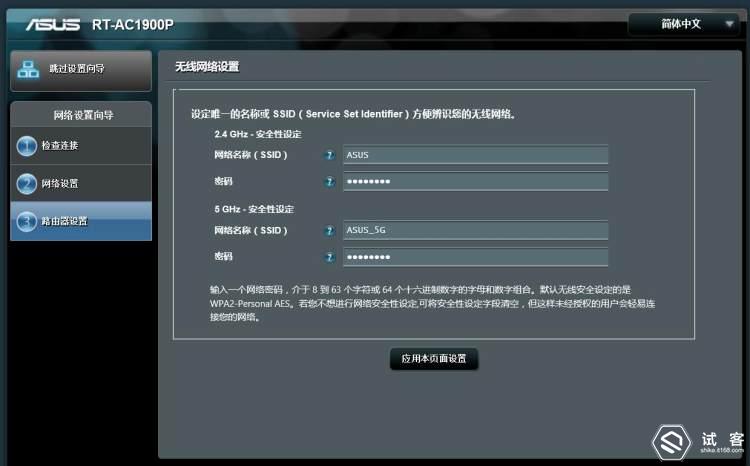
Task: Select the 路由器设置 step
Action: (x=81, y=222)
